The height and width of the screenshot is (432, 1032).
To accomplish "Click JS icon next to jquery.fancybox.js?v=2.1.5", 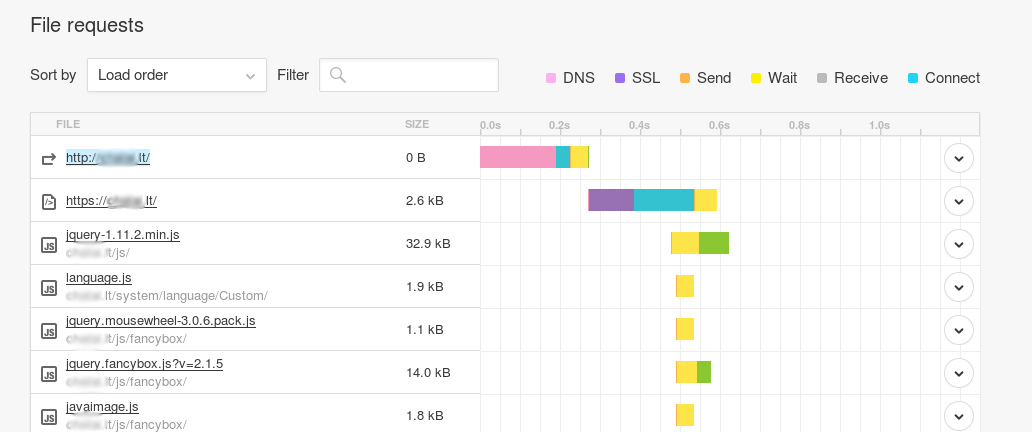I will tap(48, 373).
